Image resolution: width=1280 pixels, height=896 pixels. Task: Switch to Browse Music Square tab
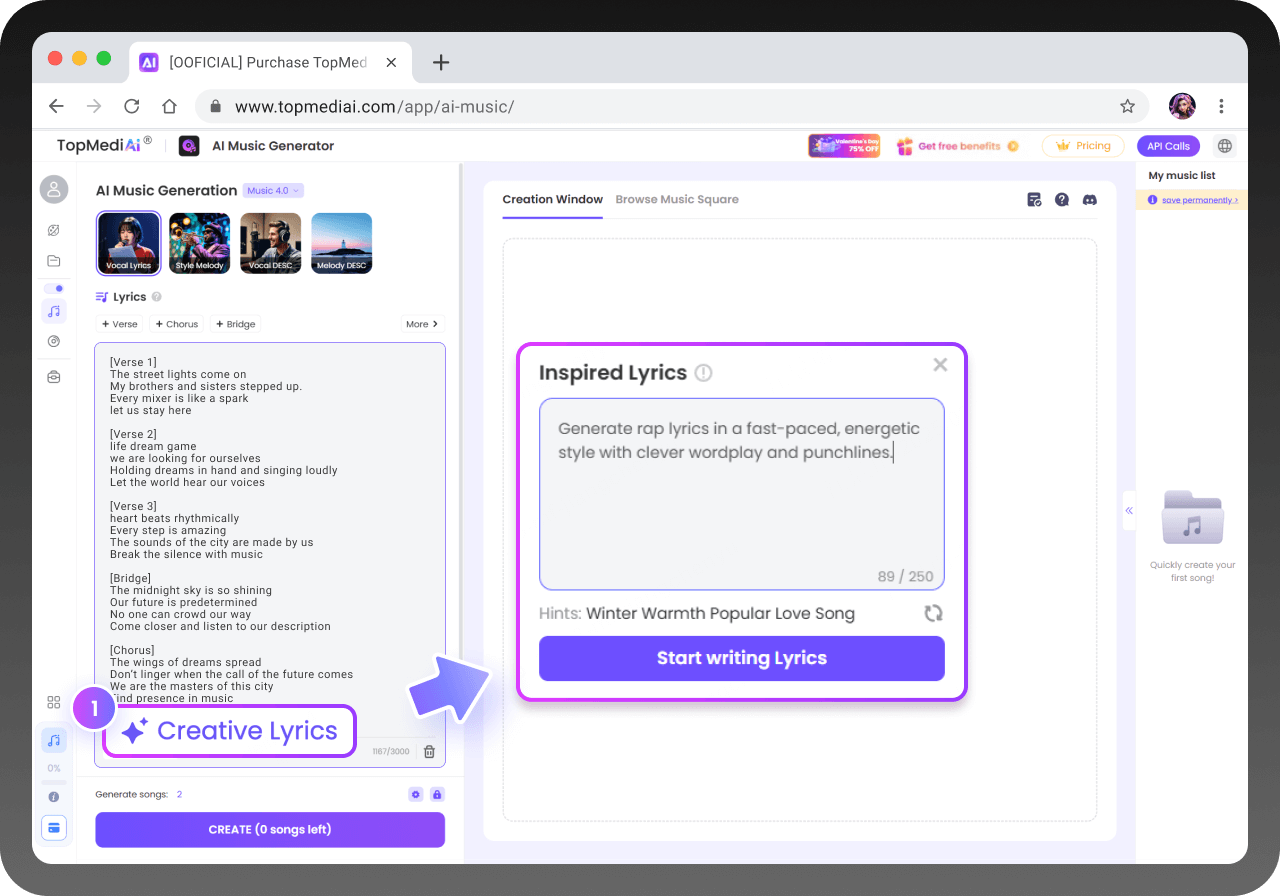click(677, 199)
